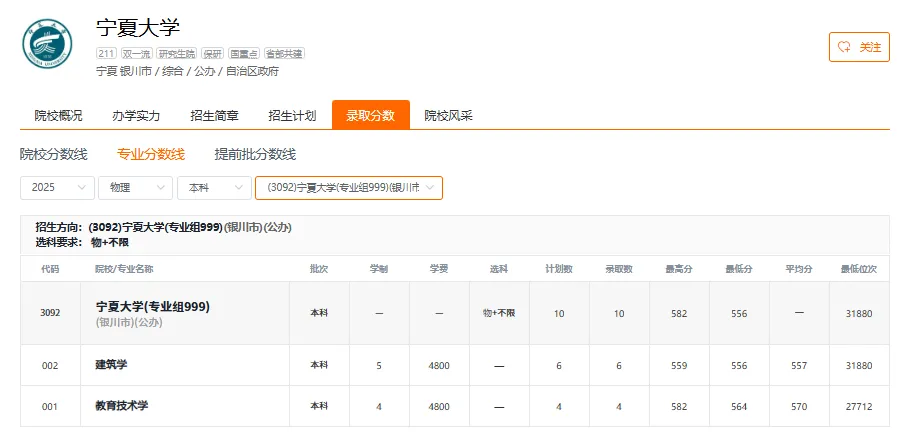
Task: Switch to 招生简章 tab
Action: click(x=214, y=116)
